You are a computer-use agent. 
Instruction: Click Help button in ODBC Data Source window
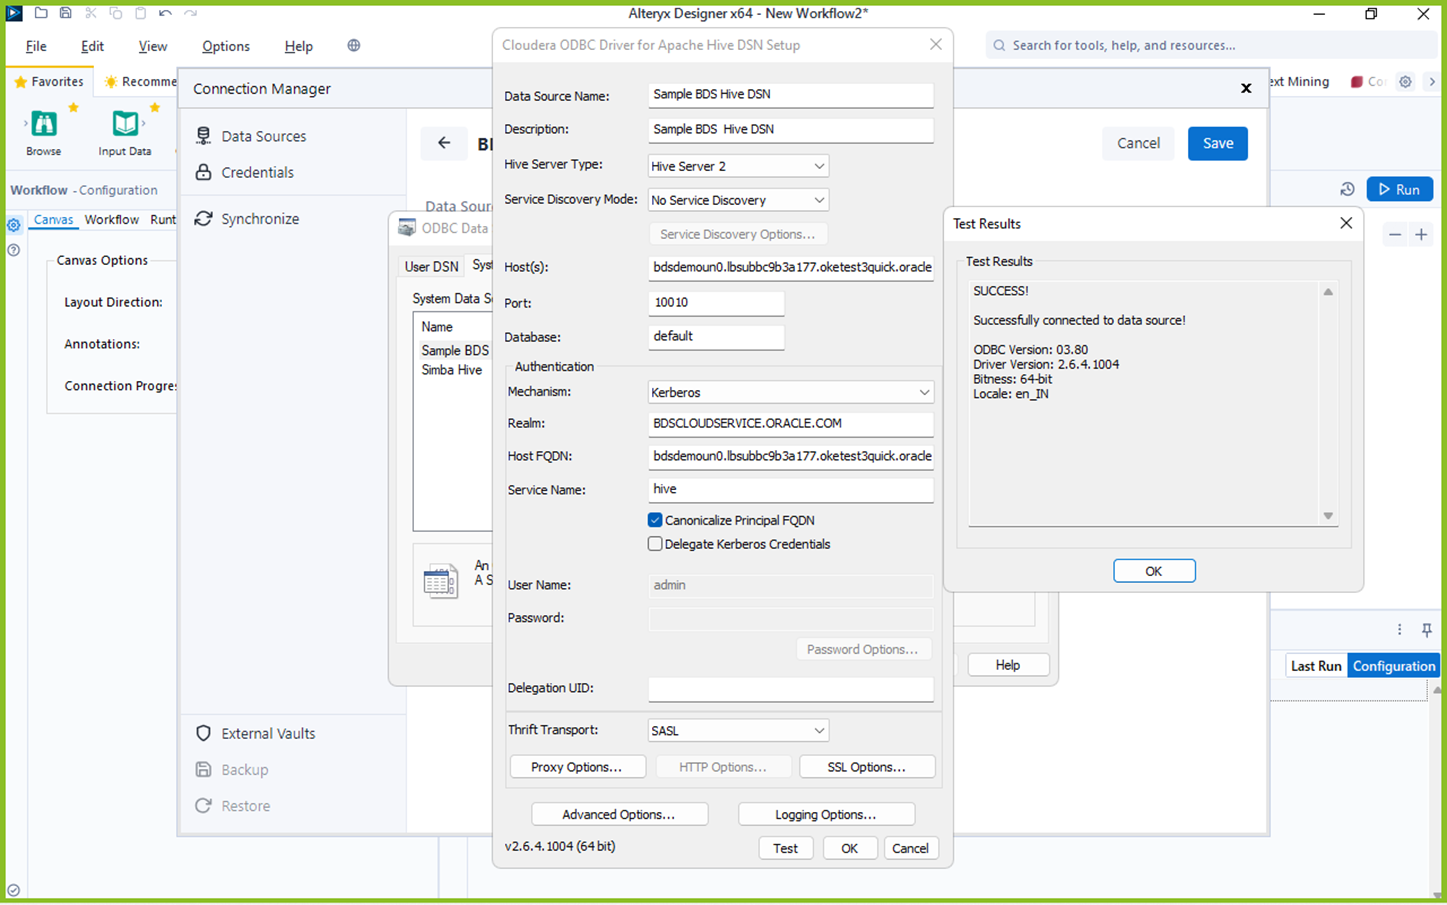tap(1008, 665)
